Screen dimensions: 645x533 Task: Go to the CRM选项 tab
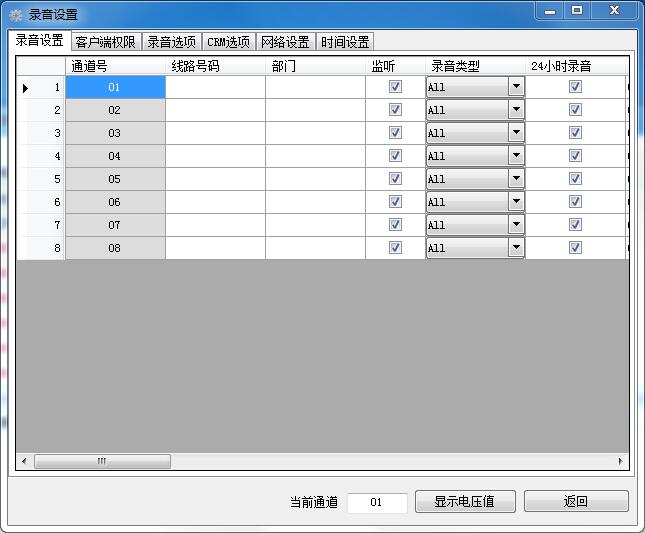coord(229,42)
